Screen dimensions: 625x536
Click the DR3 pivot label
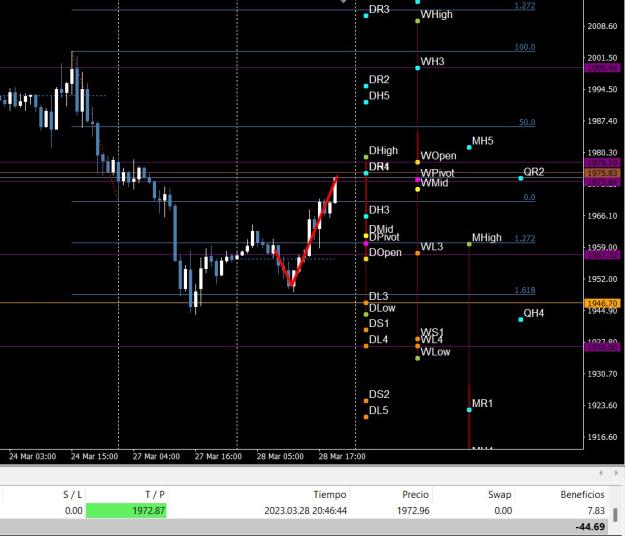coord(379,9)
